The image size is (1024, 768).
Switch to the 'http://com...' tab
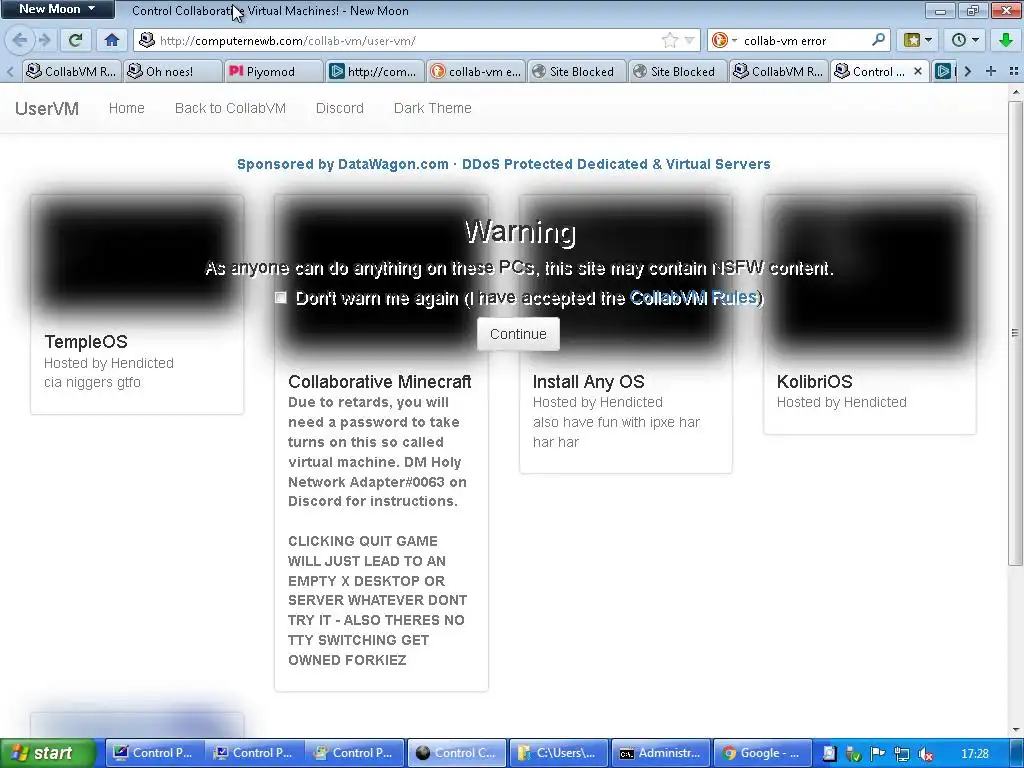tap(374, 71)
